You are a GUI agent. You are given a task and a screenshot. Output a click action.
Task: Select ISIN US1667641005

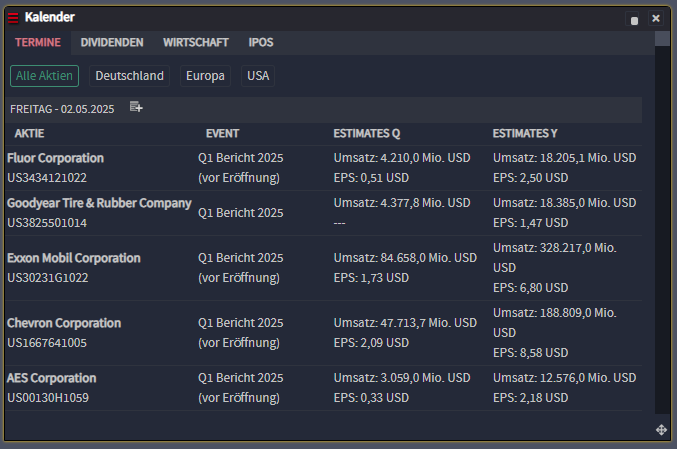point(47,343)
